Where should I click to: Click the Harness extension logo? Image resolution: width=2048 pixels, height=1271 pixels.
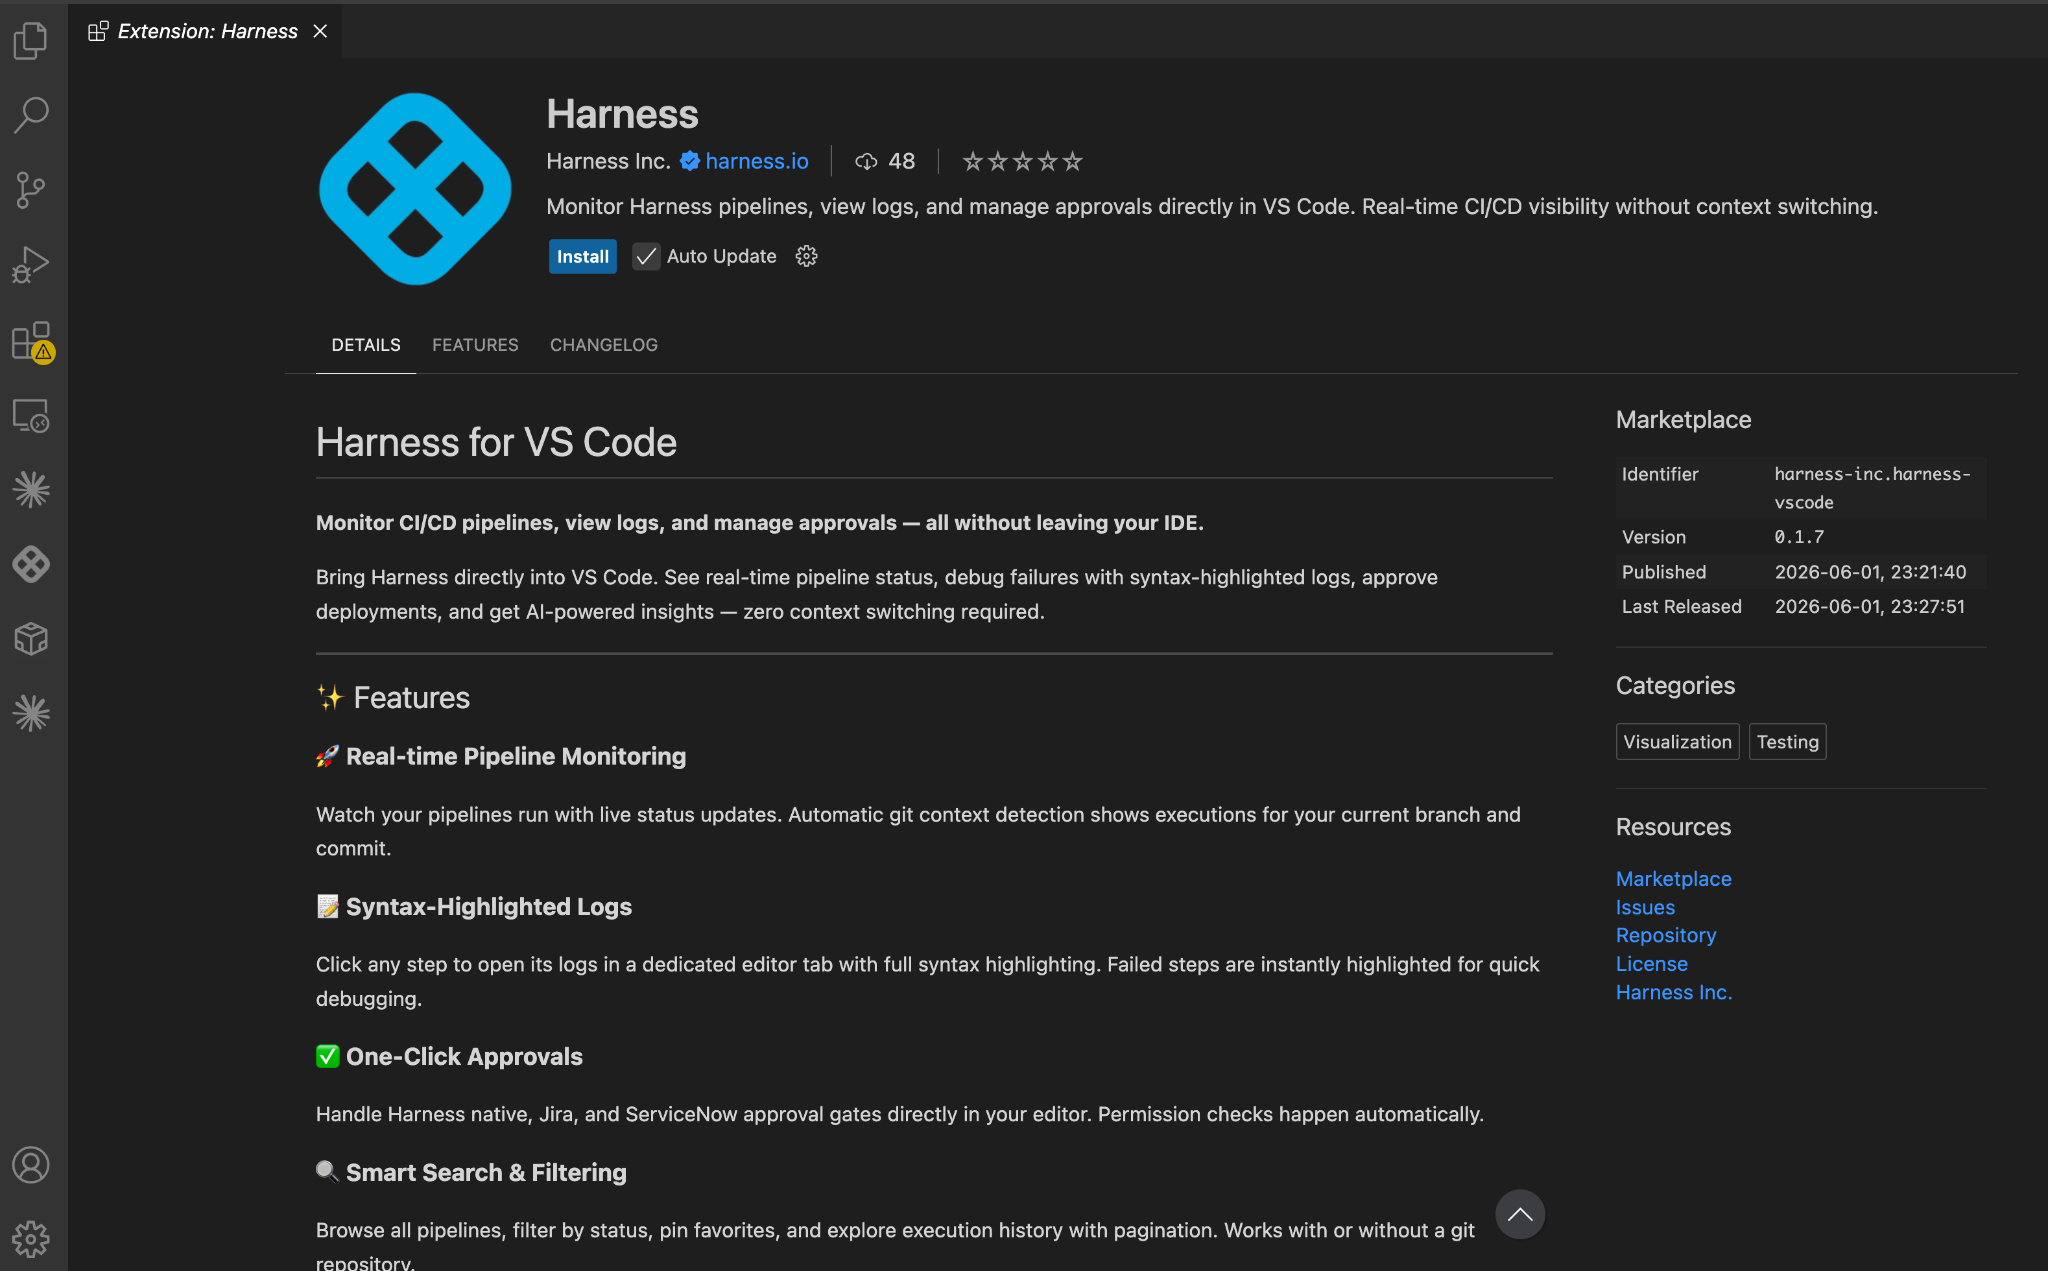pyautogui.click(x=415, y=189)
